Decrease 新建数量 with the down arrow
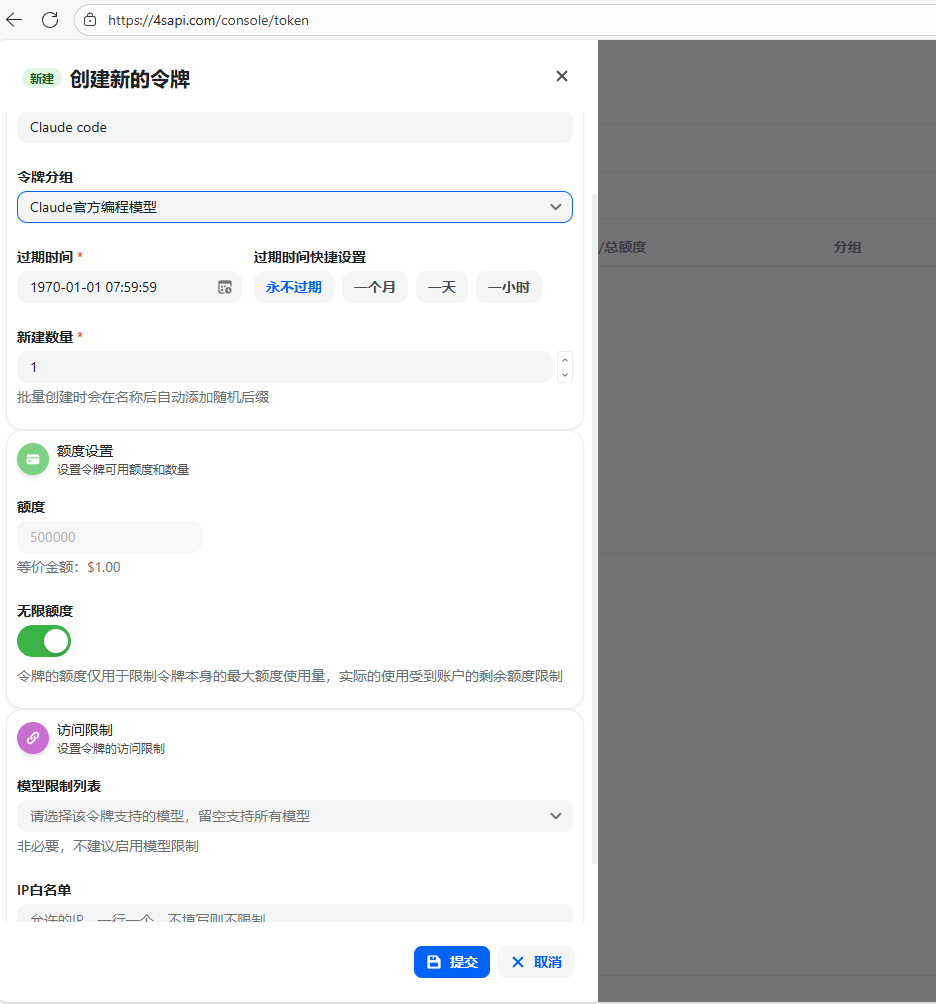Viewport: 936px width, 1004px height. (x=565, y=375)
